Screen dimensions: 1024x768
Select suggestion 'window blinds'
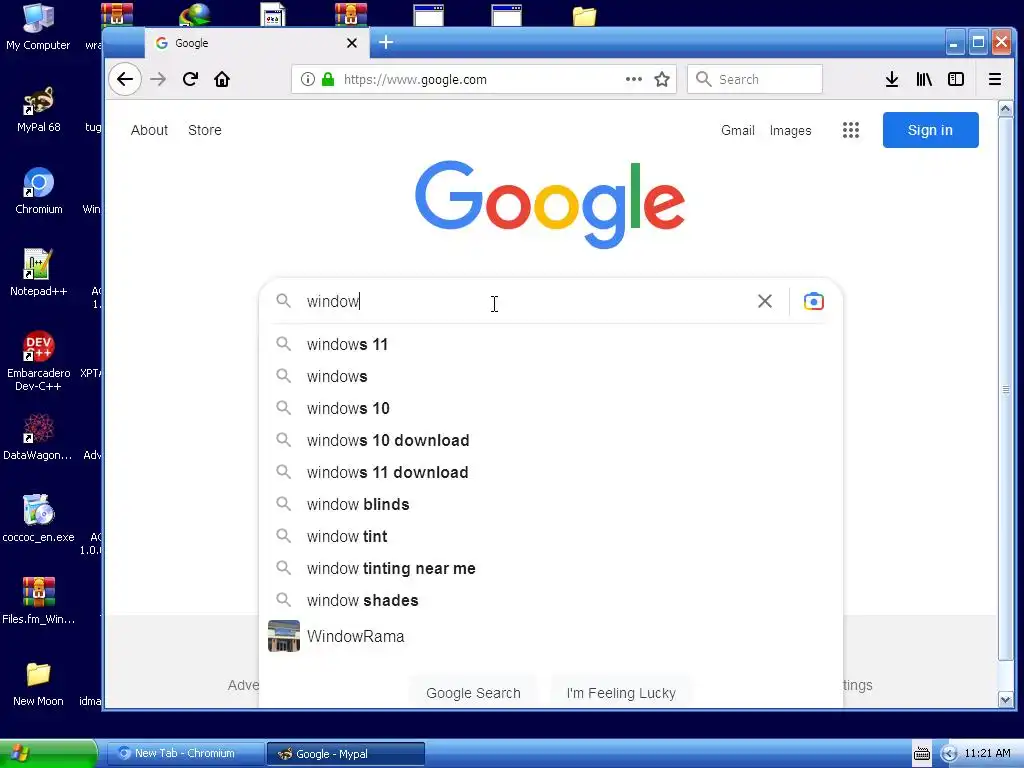tap(551, 504)
